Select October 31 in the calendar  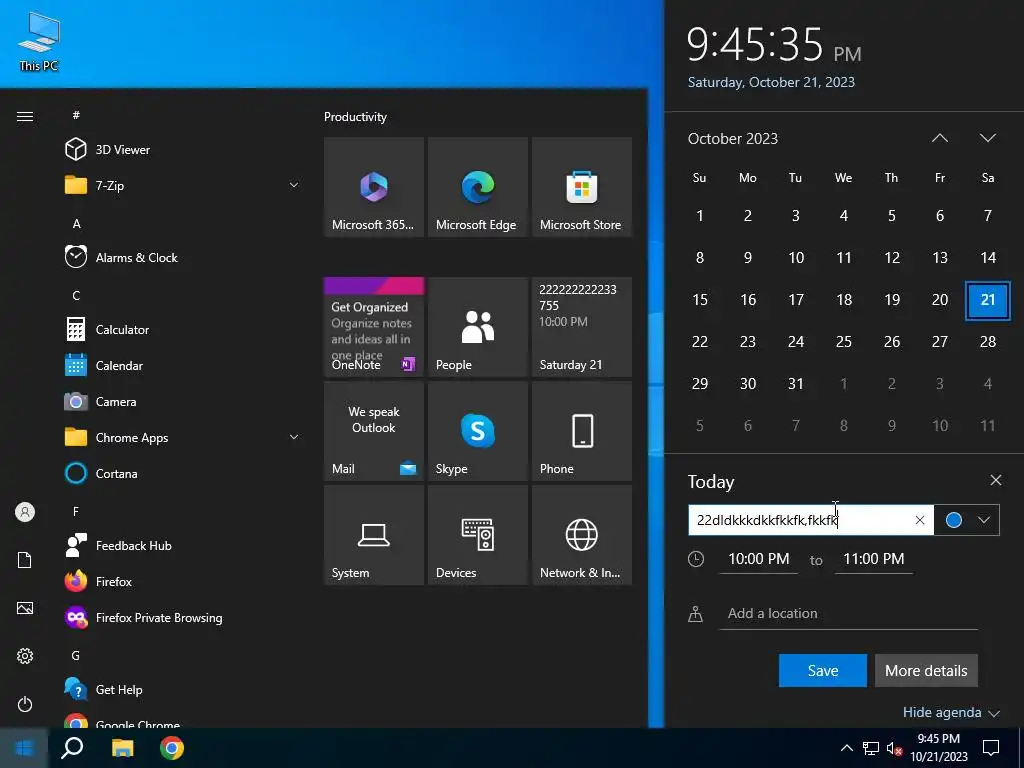pos(795,383)
